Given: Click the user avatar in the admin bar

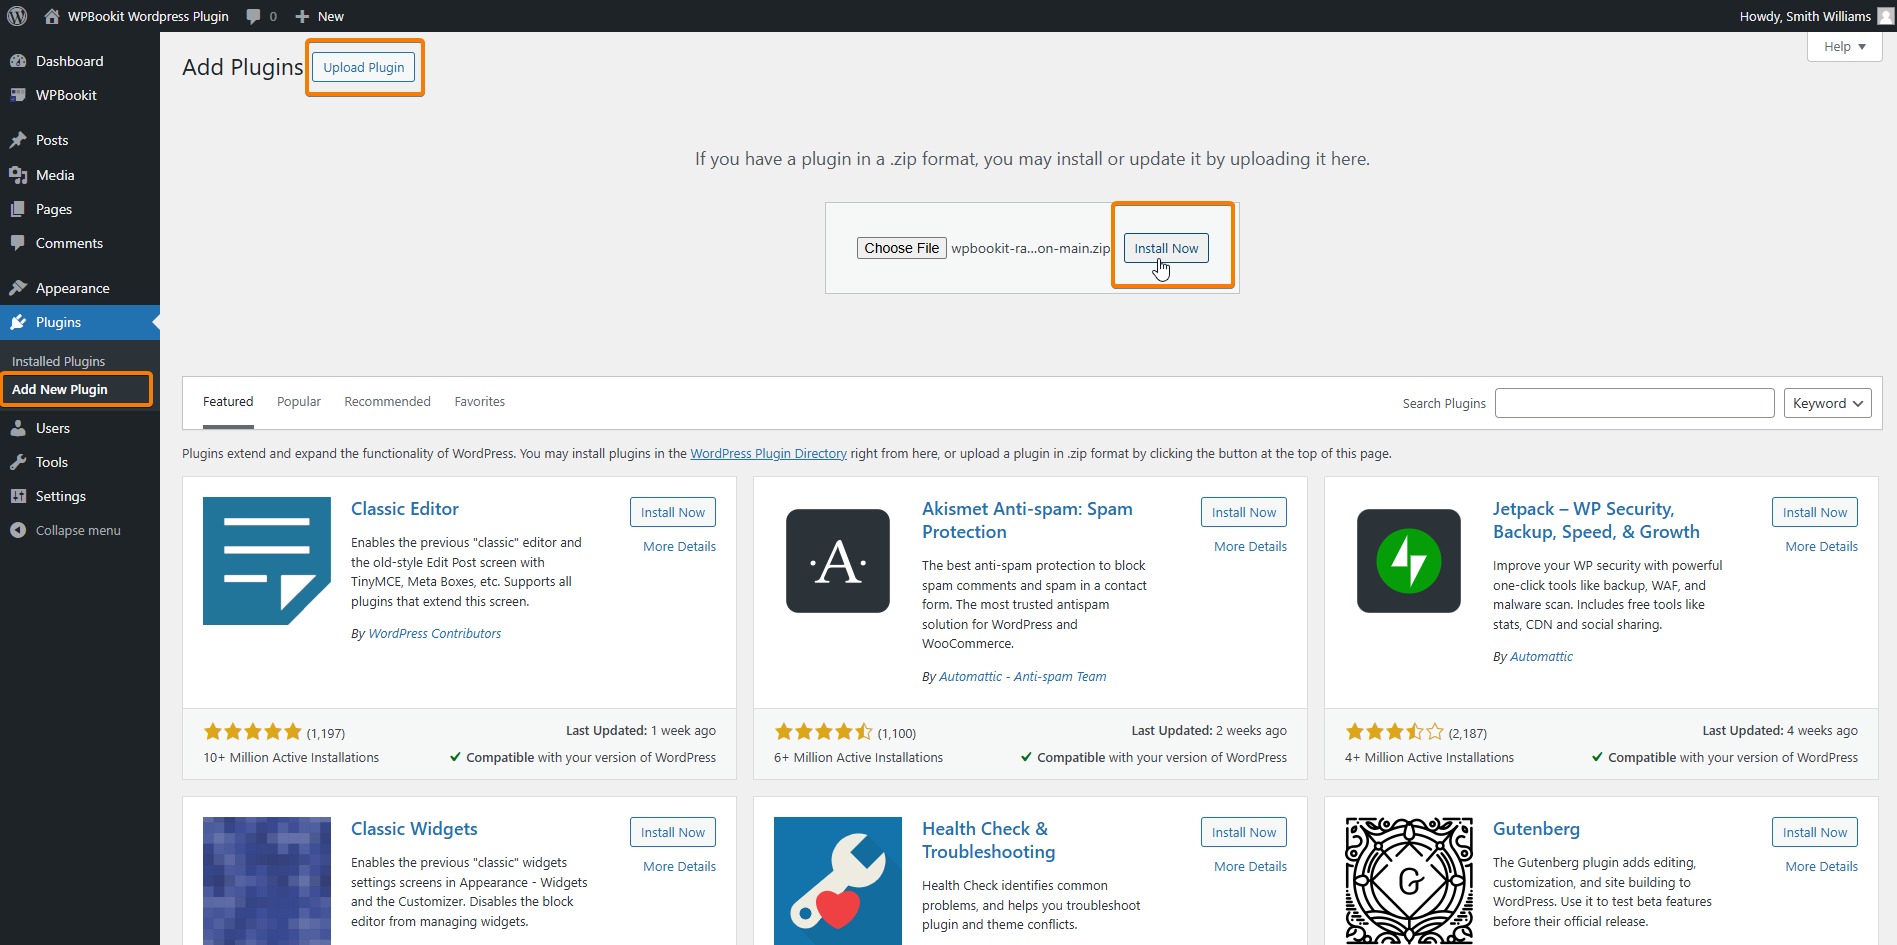Looking at the screenshot, I should tap(1885, 16).
